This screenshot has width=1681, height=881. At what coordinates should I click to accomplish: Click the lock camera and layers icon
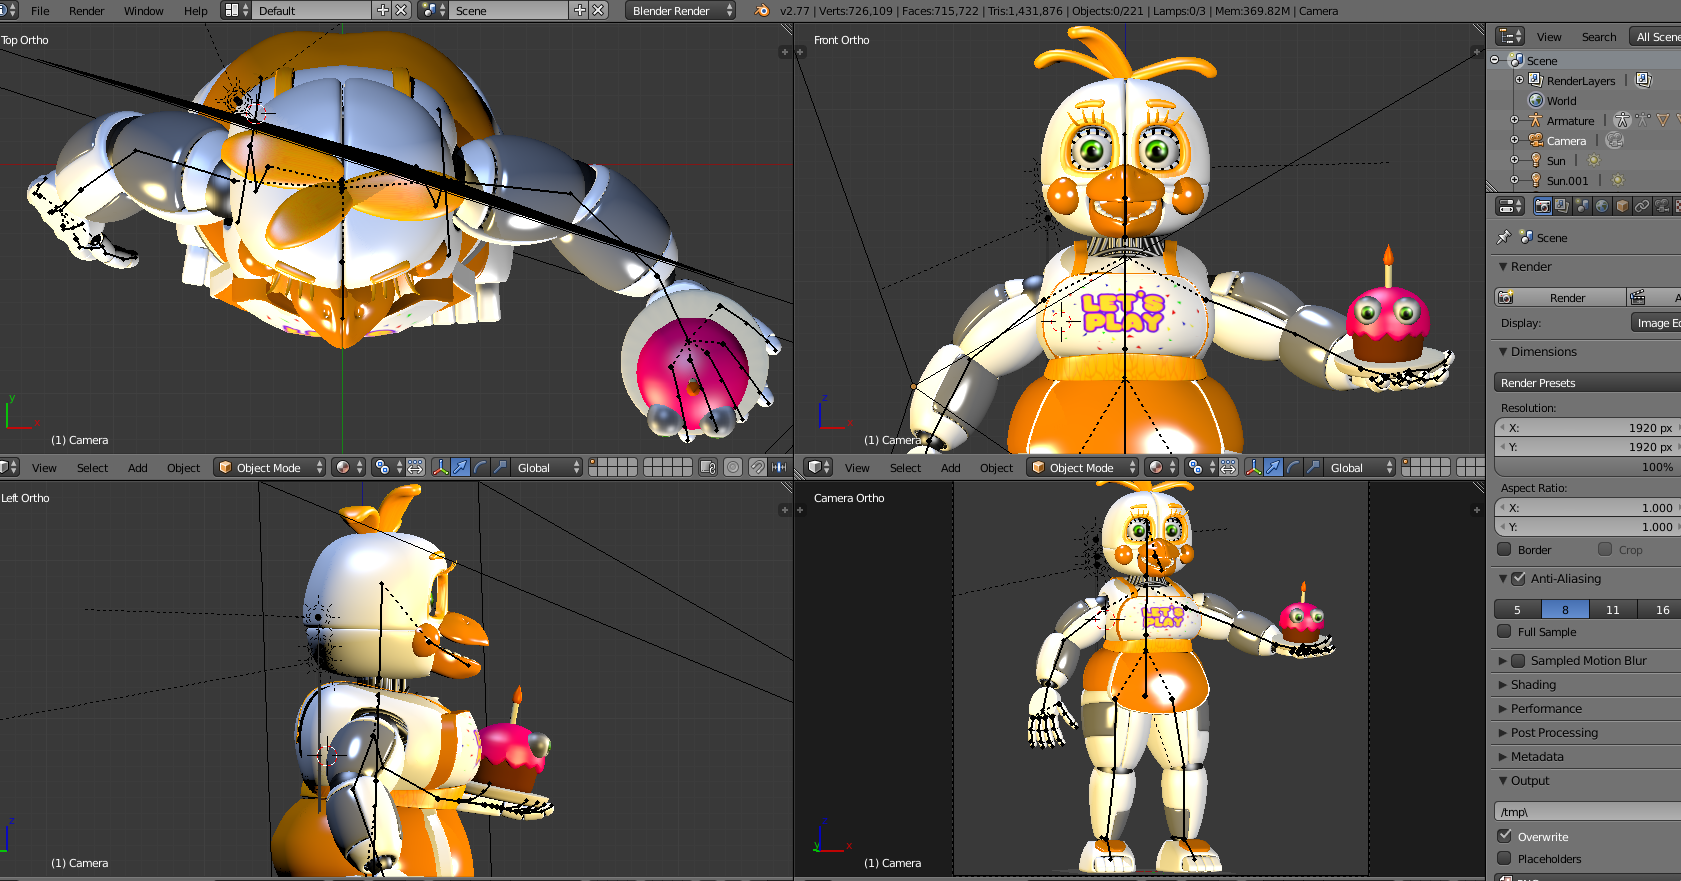click(708, 467)
